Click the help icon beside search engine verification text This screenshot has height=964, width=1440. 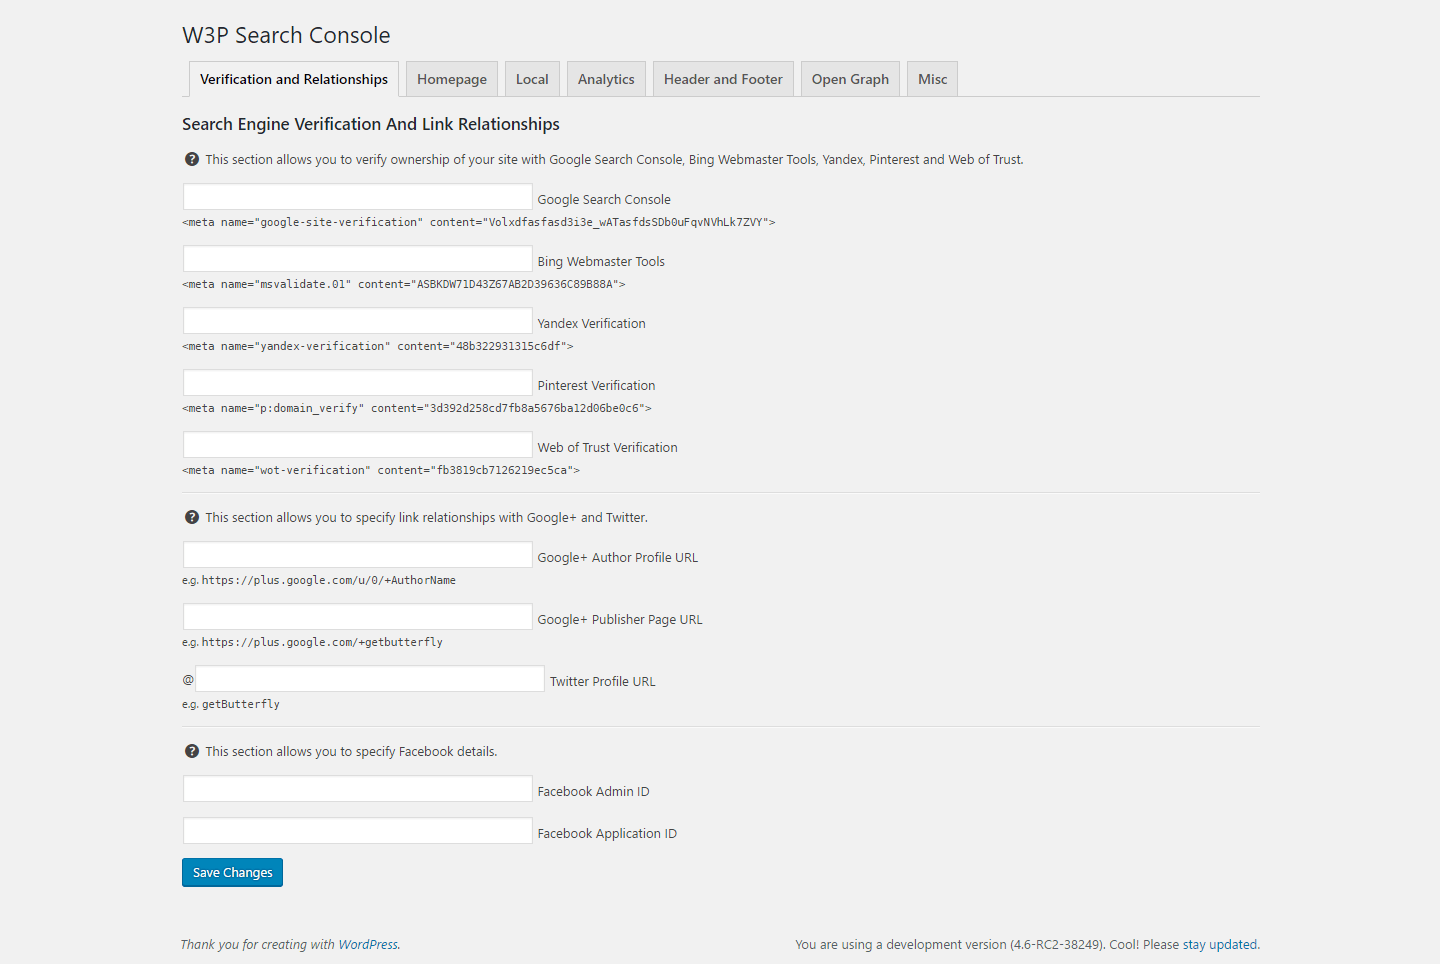click(192, 159)
